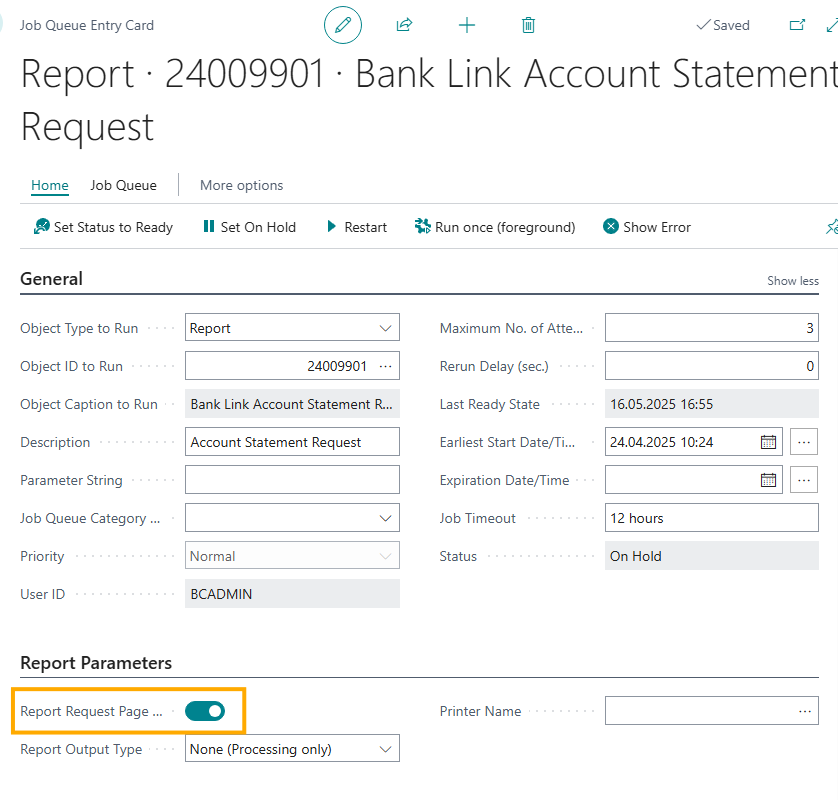
Task: Click User ID value BCADMIN
Action: (292, 594)
